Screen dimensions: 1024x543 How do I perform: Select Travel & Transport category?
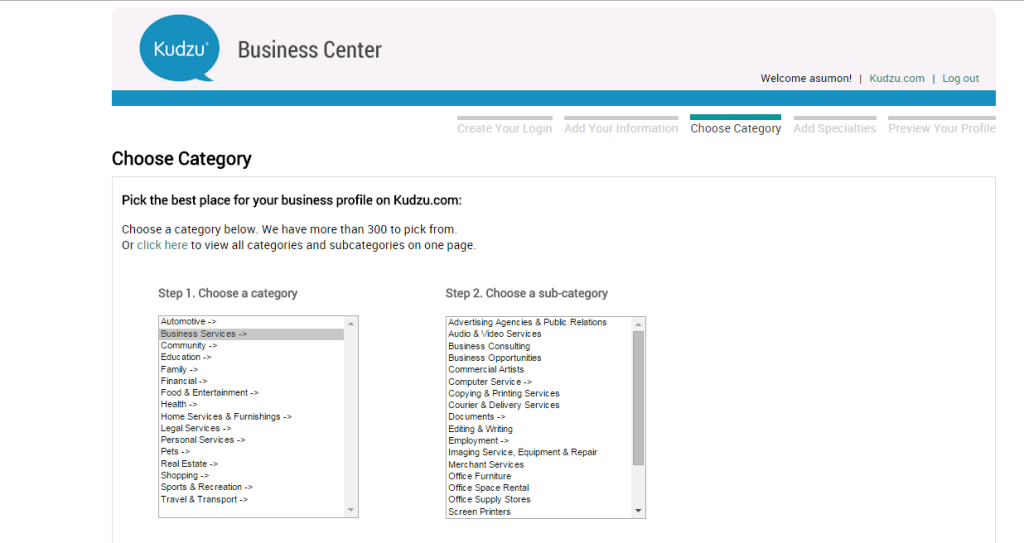coord(251,499)
